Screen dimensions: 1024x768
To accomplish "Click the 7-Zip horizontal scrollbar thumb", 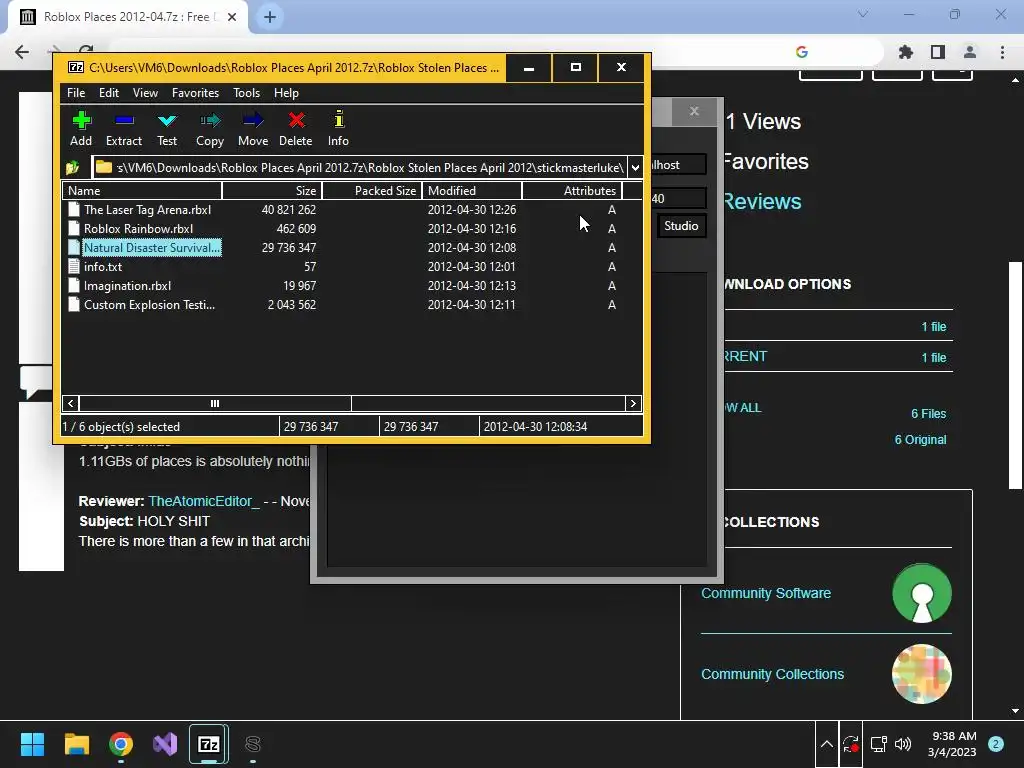I will pyautogui.click(x=216, y=404).
